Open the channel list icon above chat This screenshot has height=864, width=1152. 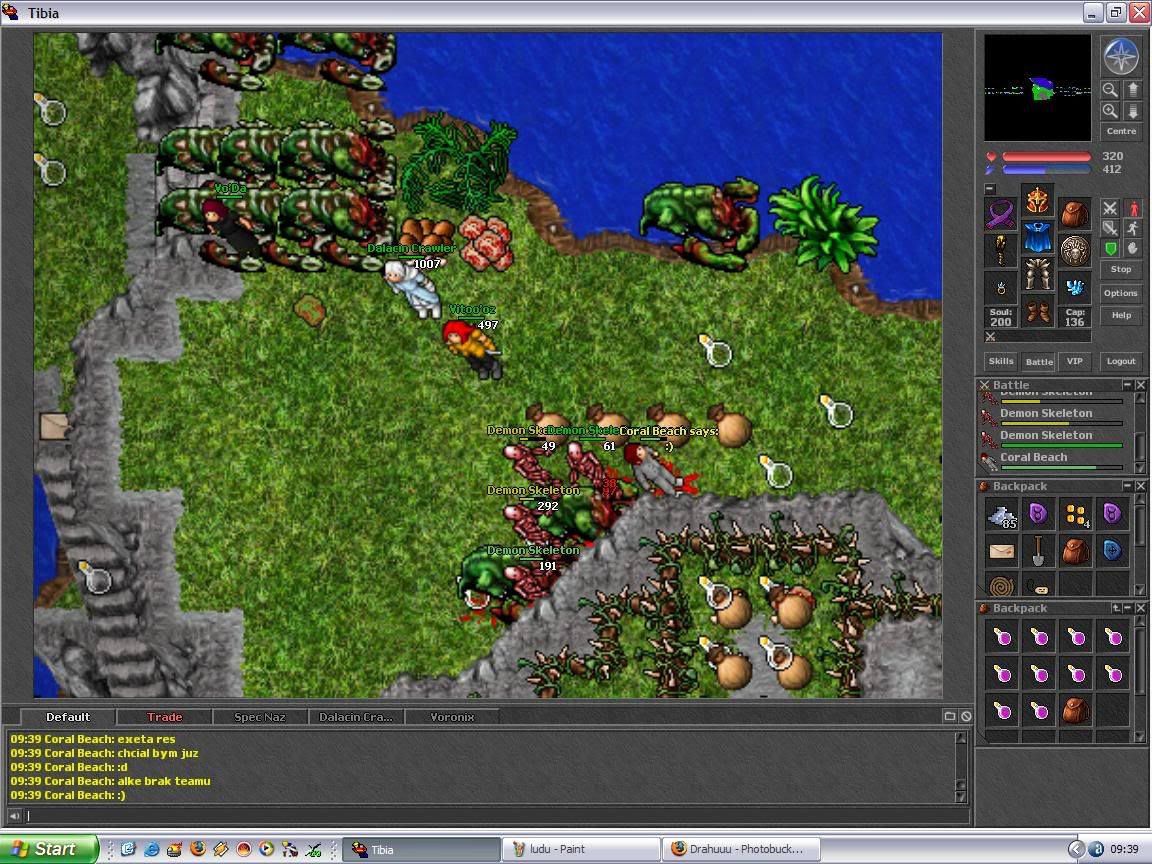(949, 716)
